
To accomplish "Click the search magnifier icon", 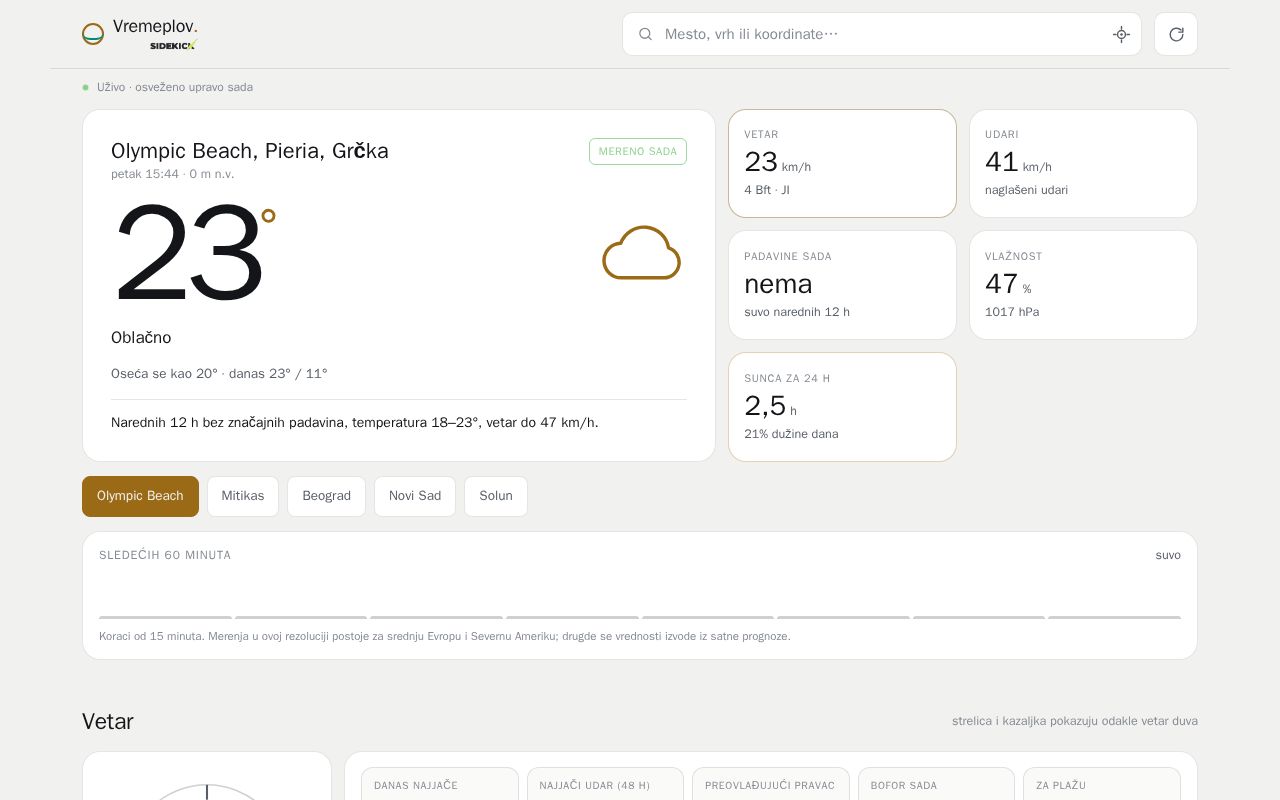I will [x=646, y=34].
